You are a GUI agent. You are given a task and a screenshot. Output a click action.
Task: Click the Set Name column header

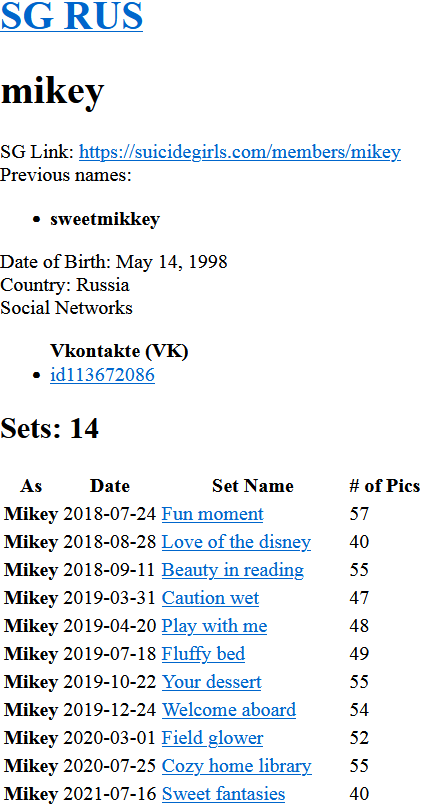pyautogui.click(x=253, y=486)
